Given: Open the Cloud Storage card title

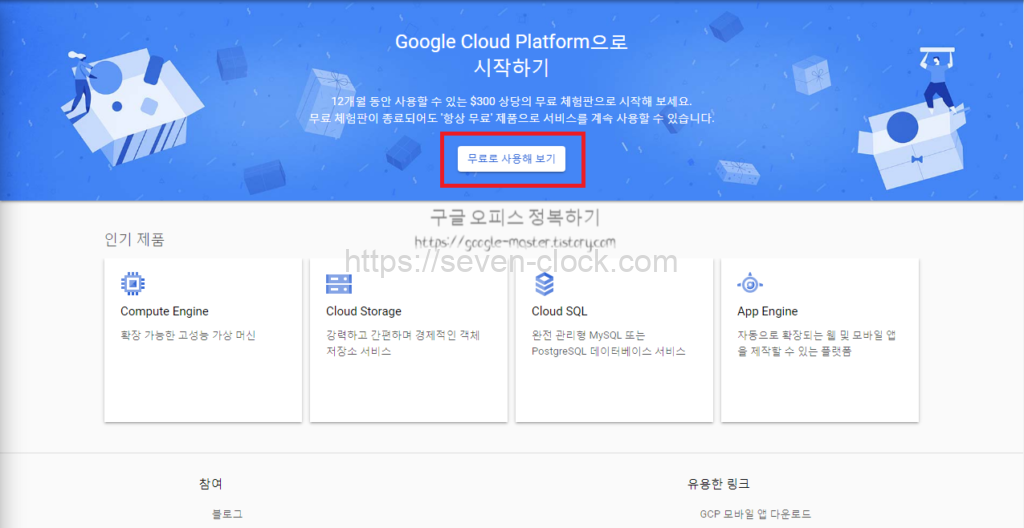Looking at the screenshot, I should 363,312.
